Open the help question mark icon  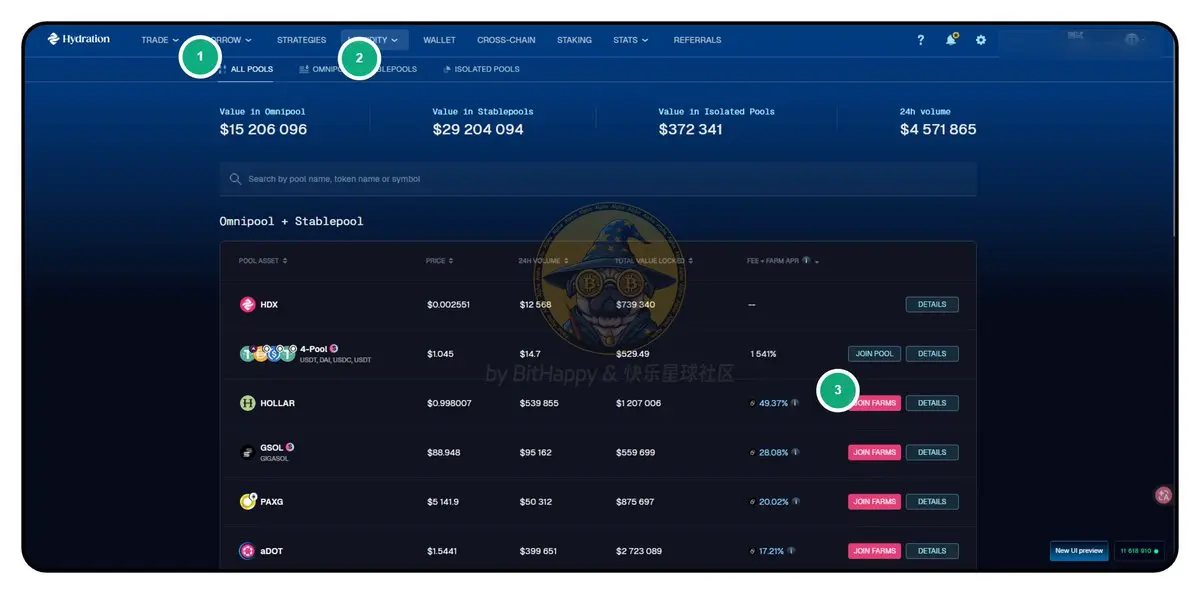coord(921,40)
